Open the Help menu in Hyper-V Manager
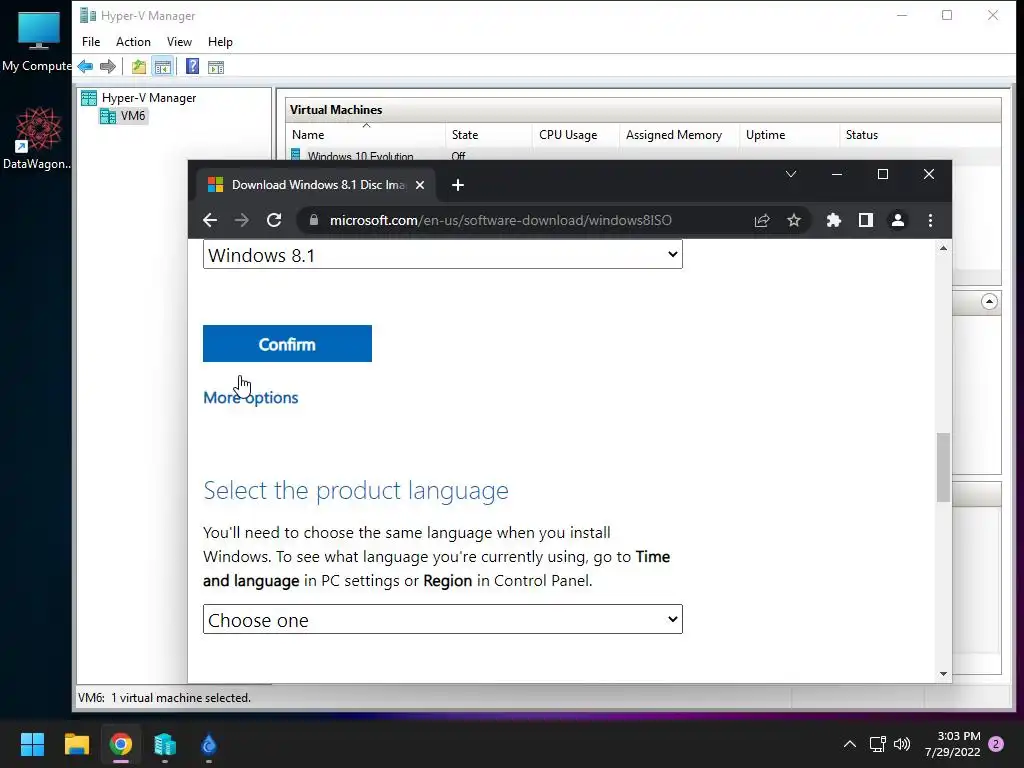This screenshot has height=768, width=1024. tap(220, 42)
